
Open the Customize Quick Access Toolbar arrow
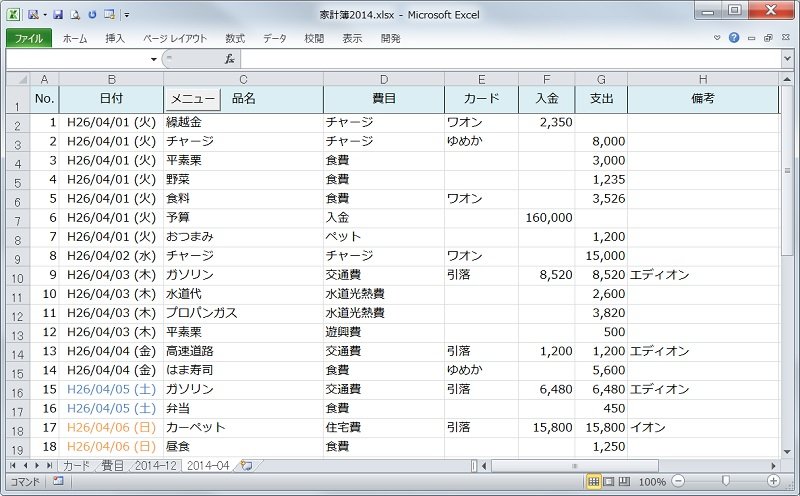click(127, 15)
